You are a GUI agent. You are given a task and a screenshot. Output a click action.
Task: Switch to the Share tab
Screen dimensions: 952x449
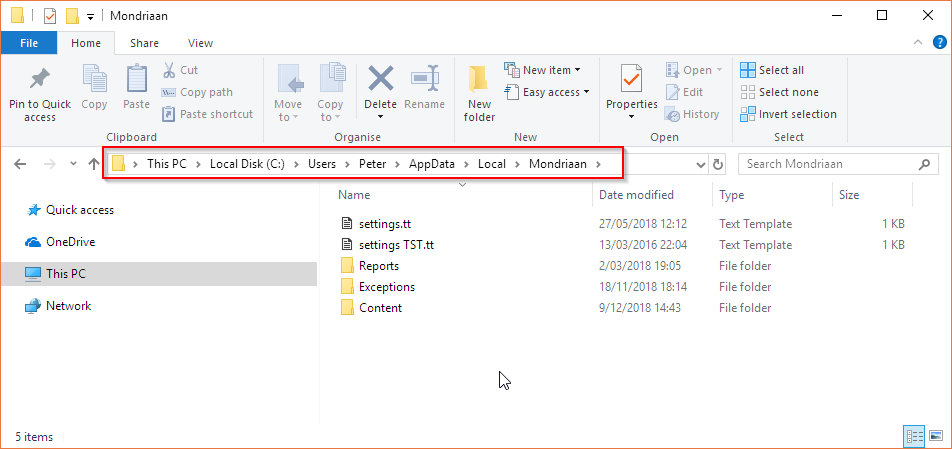pos(144,43)
